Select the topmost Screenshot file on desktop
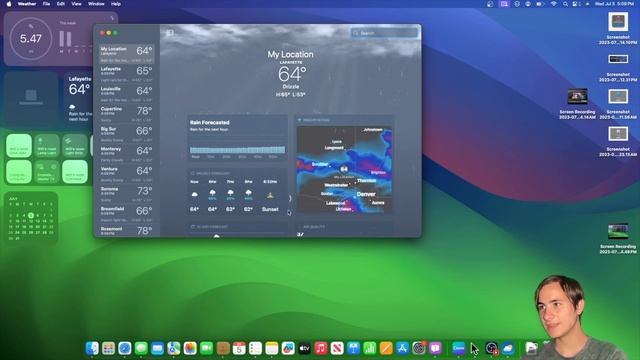 point(618,28)
